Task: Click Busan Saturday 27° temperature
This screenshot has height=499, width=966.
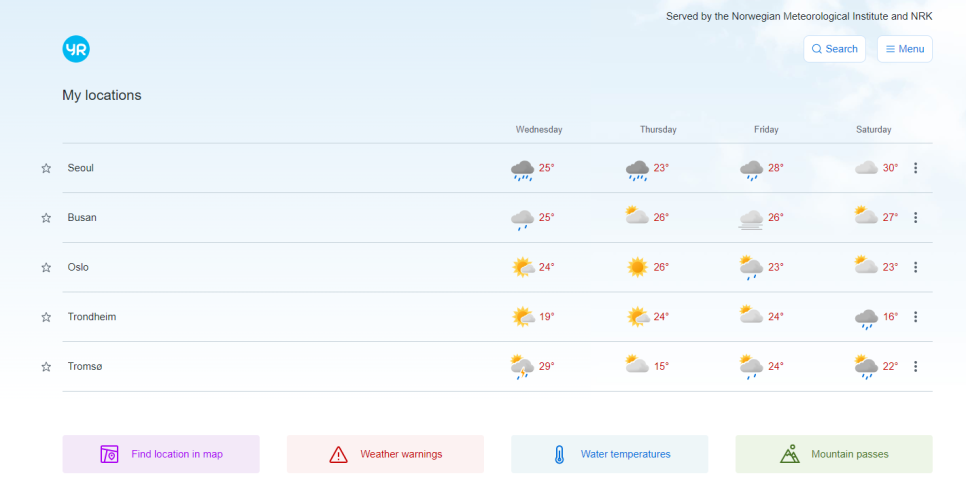Action: point(891,217)
